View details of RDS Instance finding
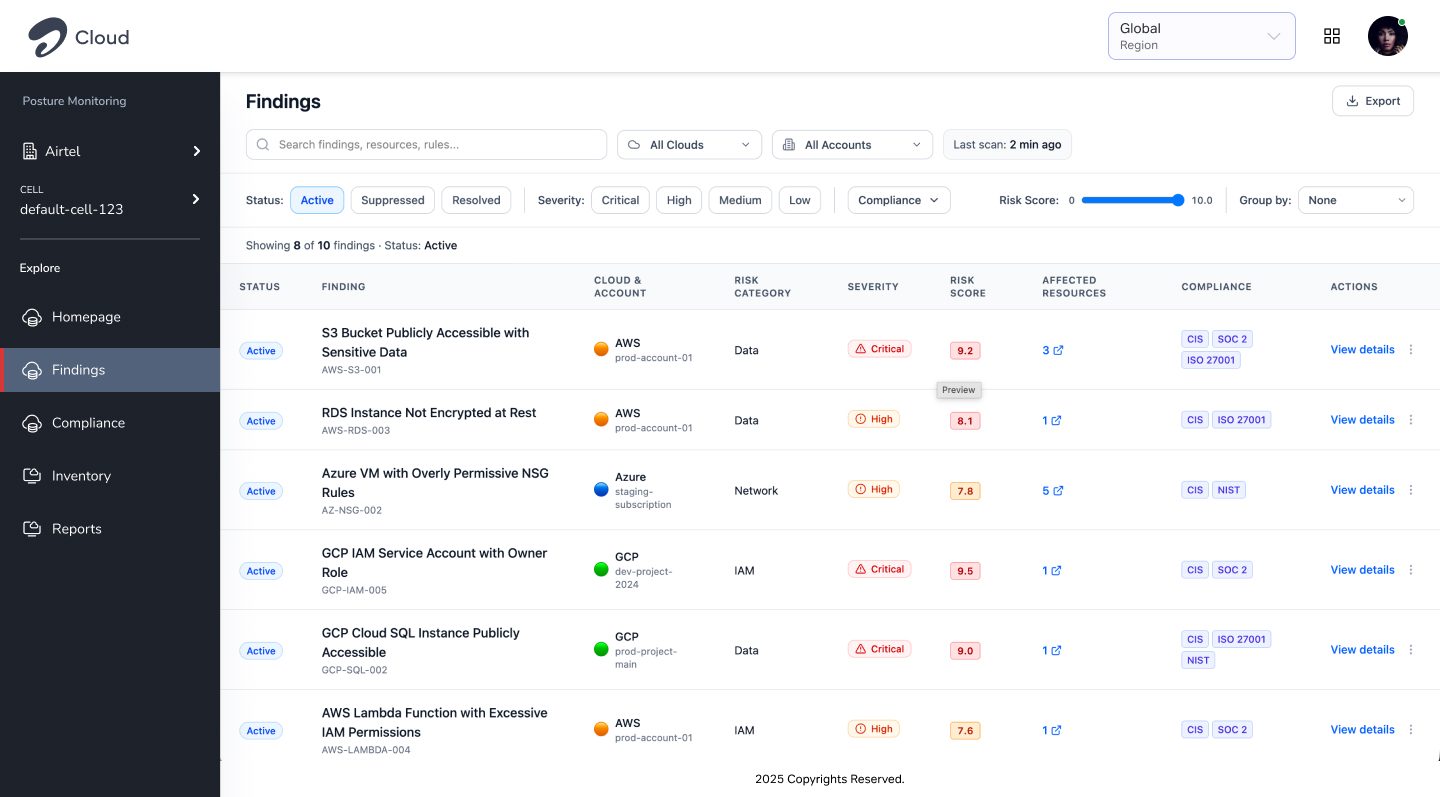The image size is (1440, 797). (x=1362, y=420)
